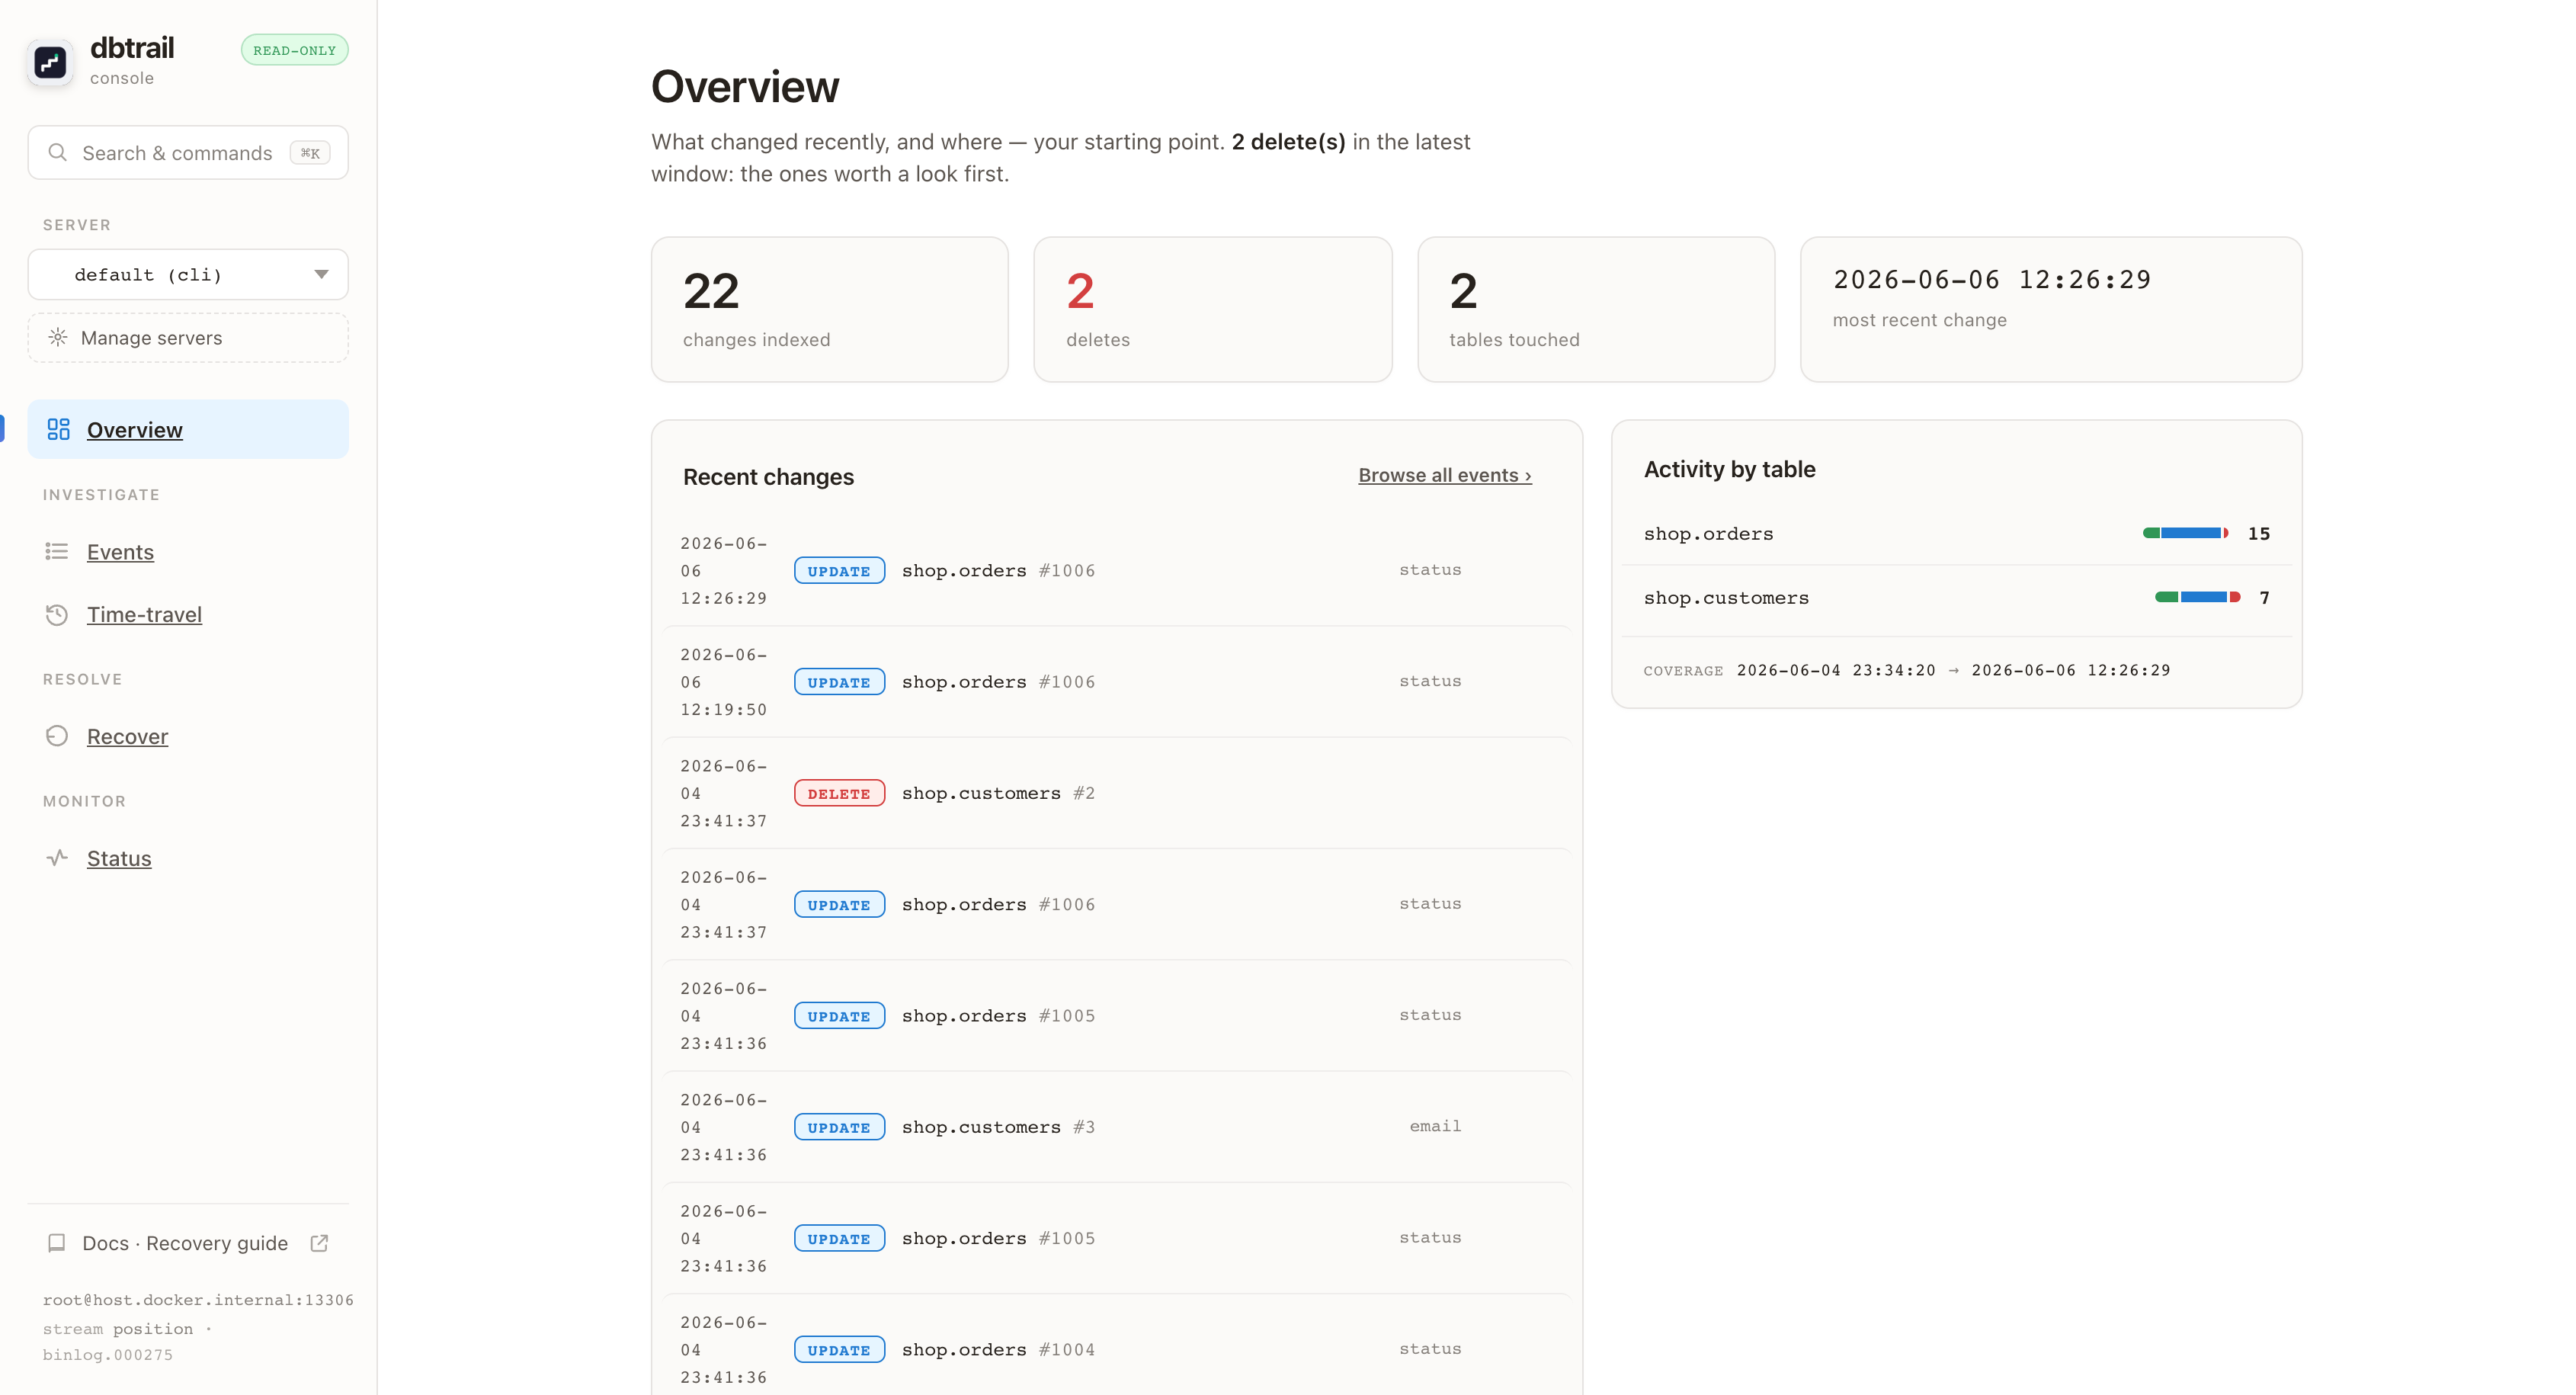Click the Recover circular arrow icon
This screenshot has height=1395, width=2576.
tap(57, 736)
